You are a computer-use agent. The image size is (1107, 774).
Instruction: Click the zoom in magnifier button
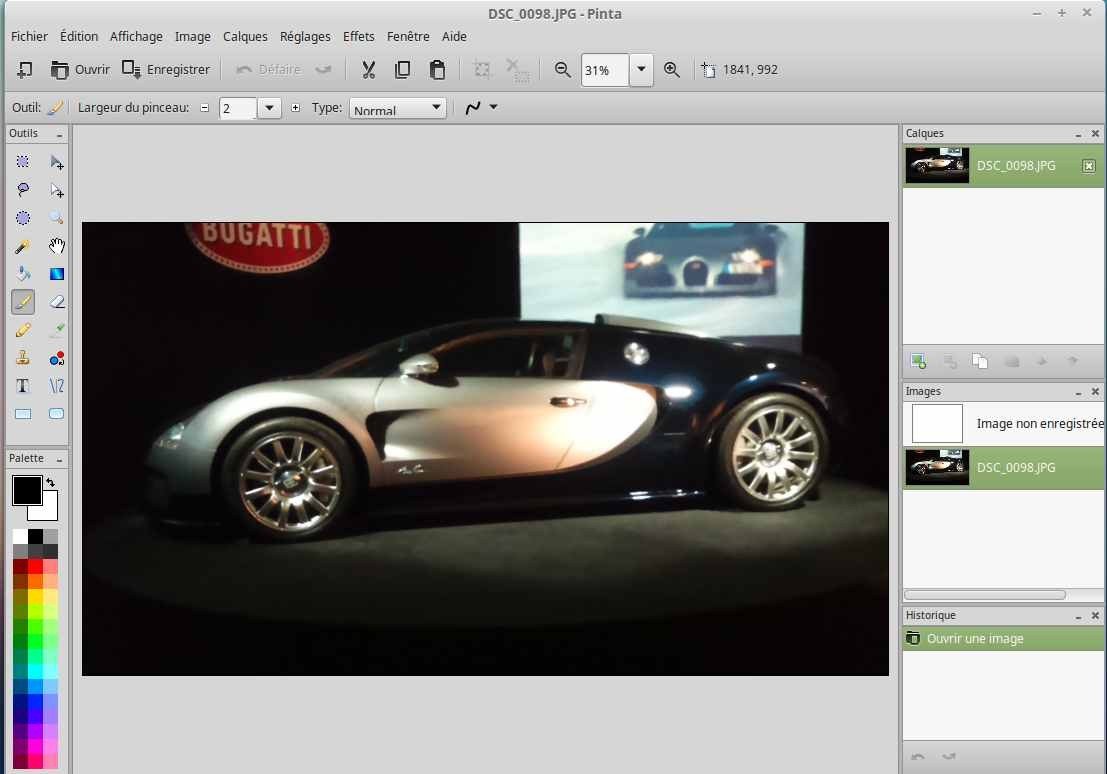click(672, 70)
